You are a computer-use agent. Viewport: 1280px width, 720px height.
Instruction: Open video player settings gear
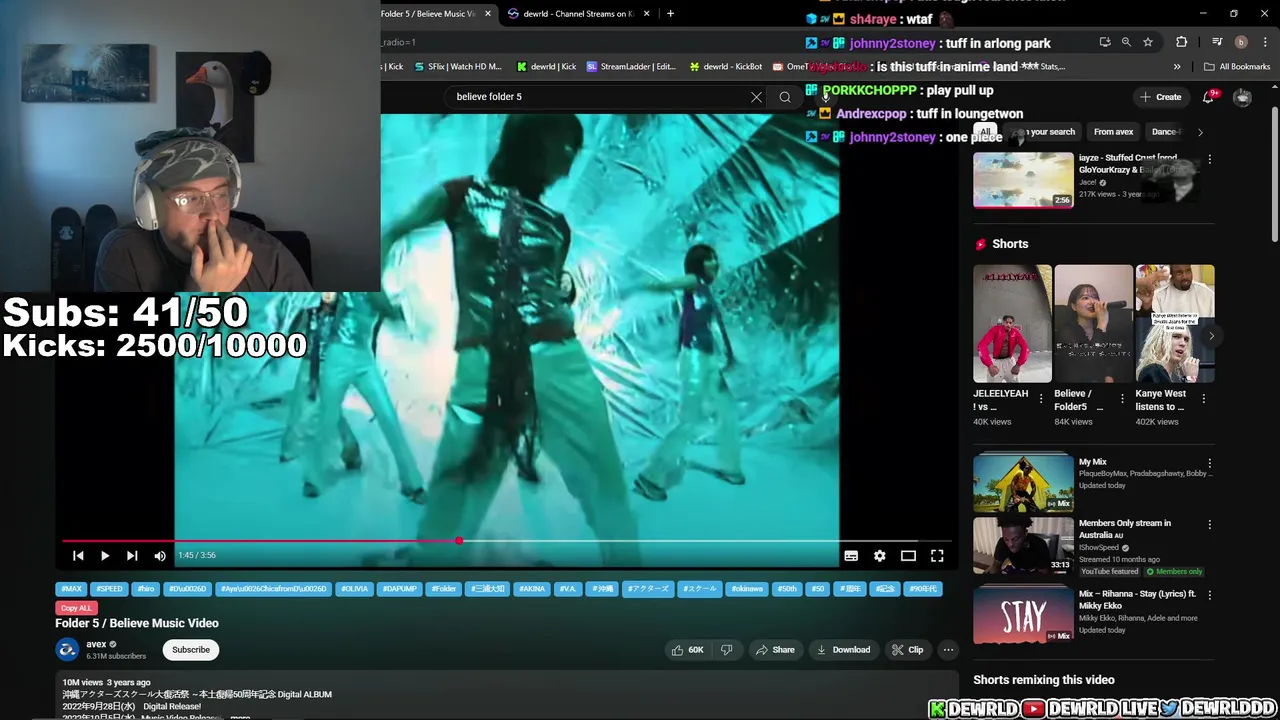click(x=880, y=555)
